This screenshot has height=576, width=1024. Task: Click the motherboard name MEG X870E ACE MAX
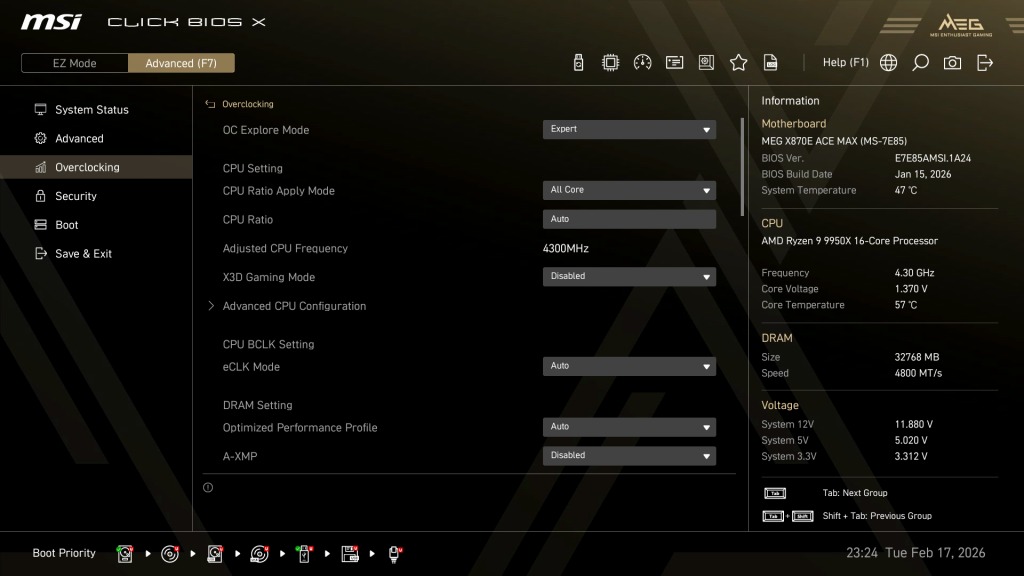pyautogui.click(x=834, y=141)
